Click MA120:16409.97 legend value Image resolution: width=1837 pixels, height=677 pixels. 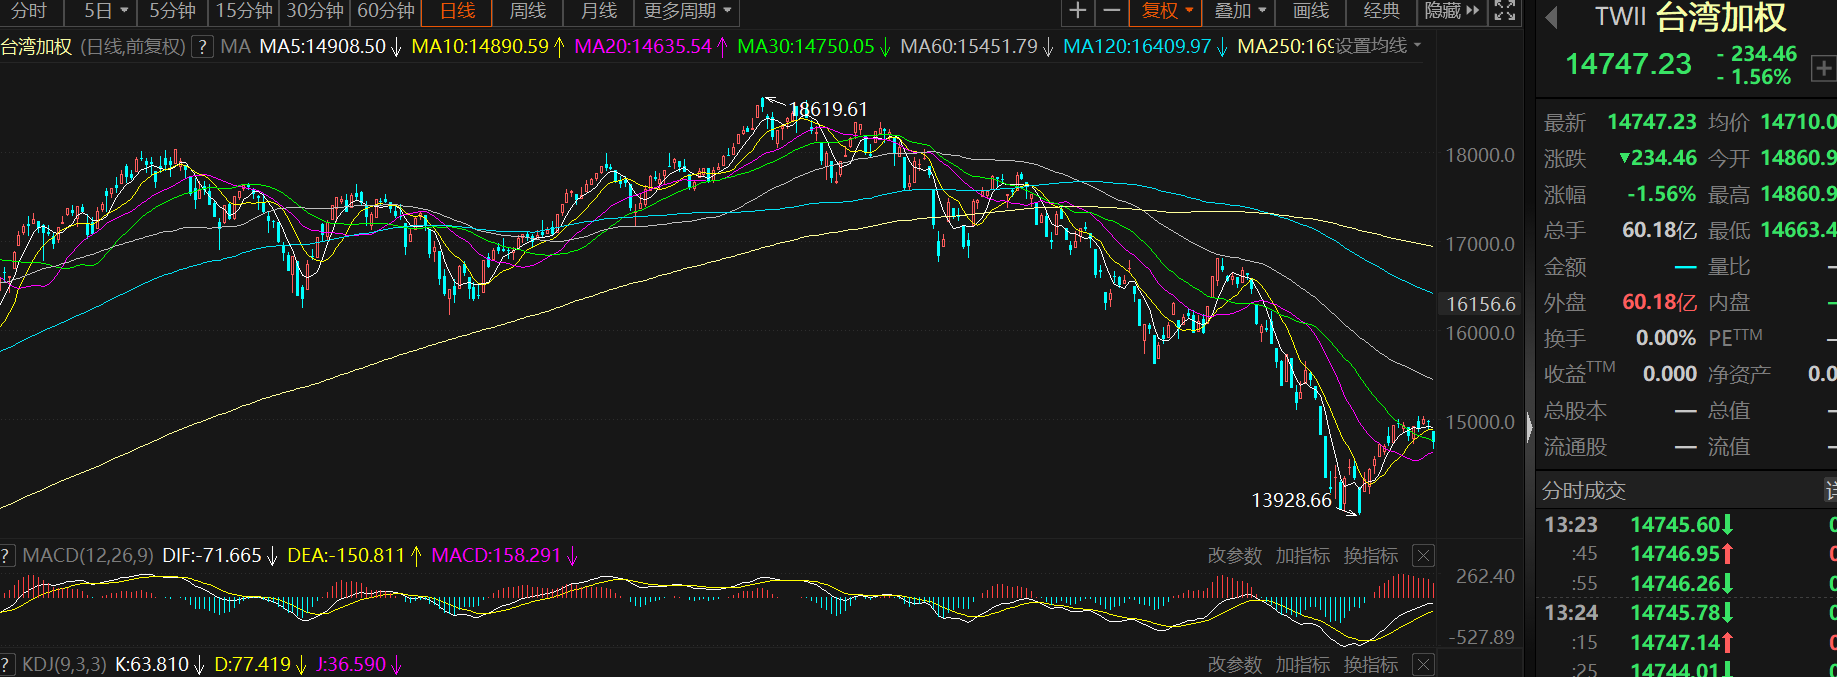click(1137, 47)
